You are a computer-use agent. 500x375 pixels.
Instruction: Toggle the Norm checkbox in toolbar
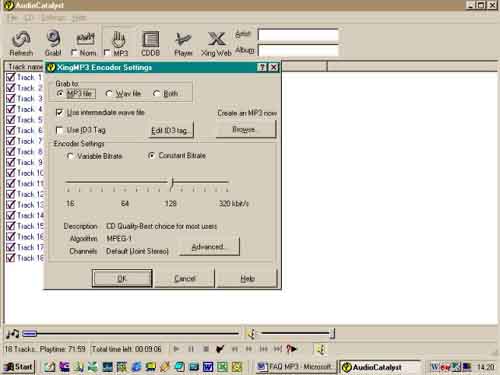pyautogui.click(x=75, y=53)
